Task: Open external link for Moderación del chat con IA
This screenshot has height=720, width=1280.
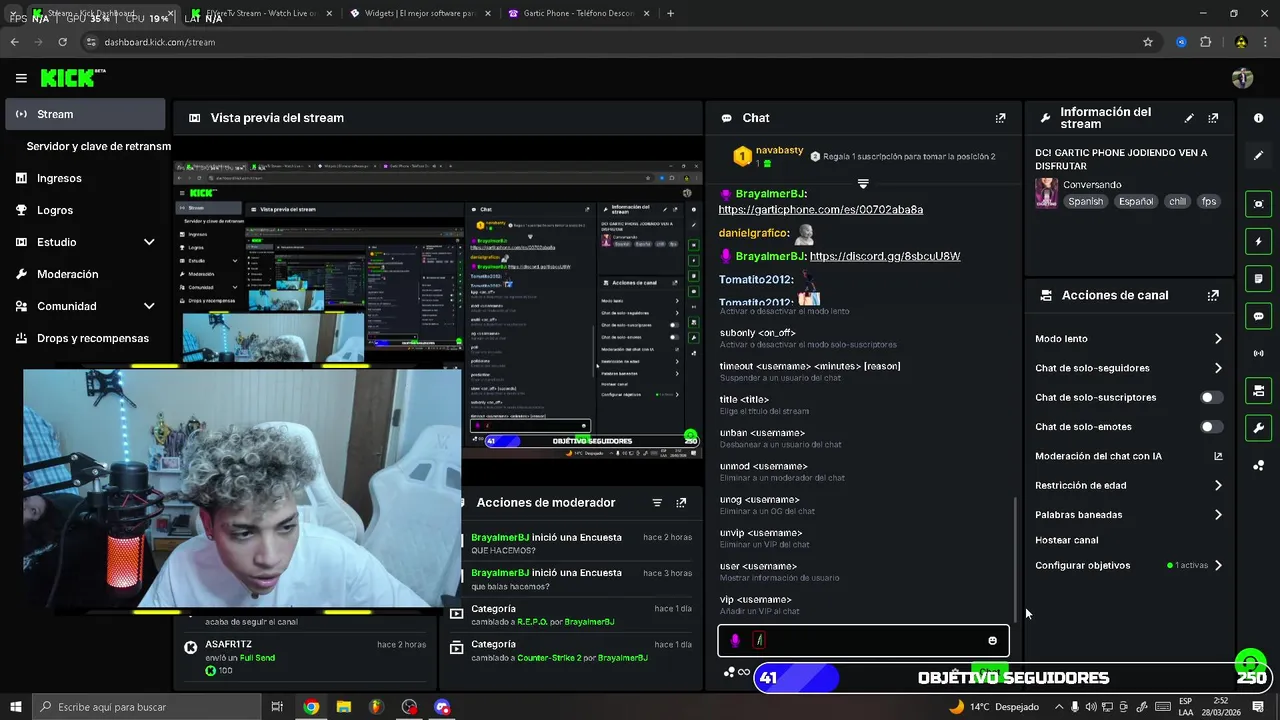Action: (x=1218, y=456)
